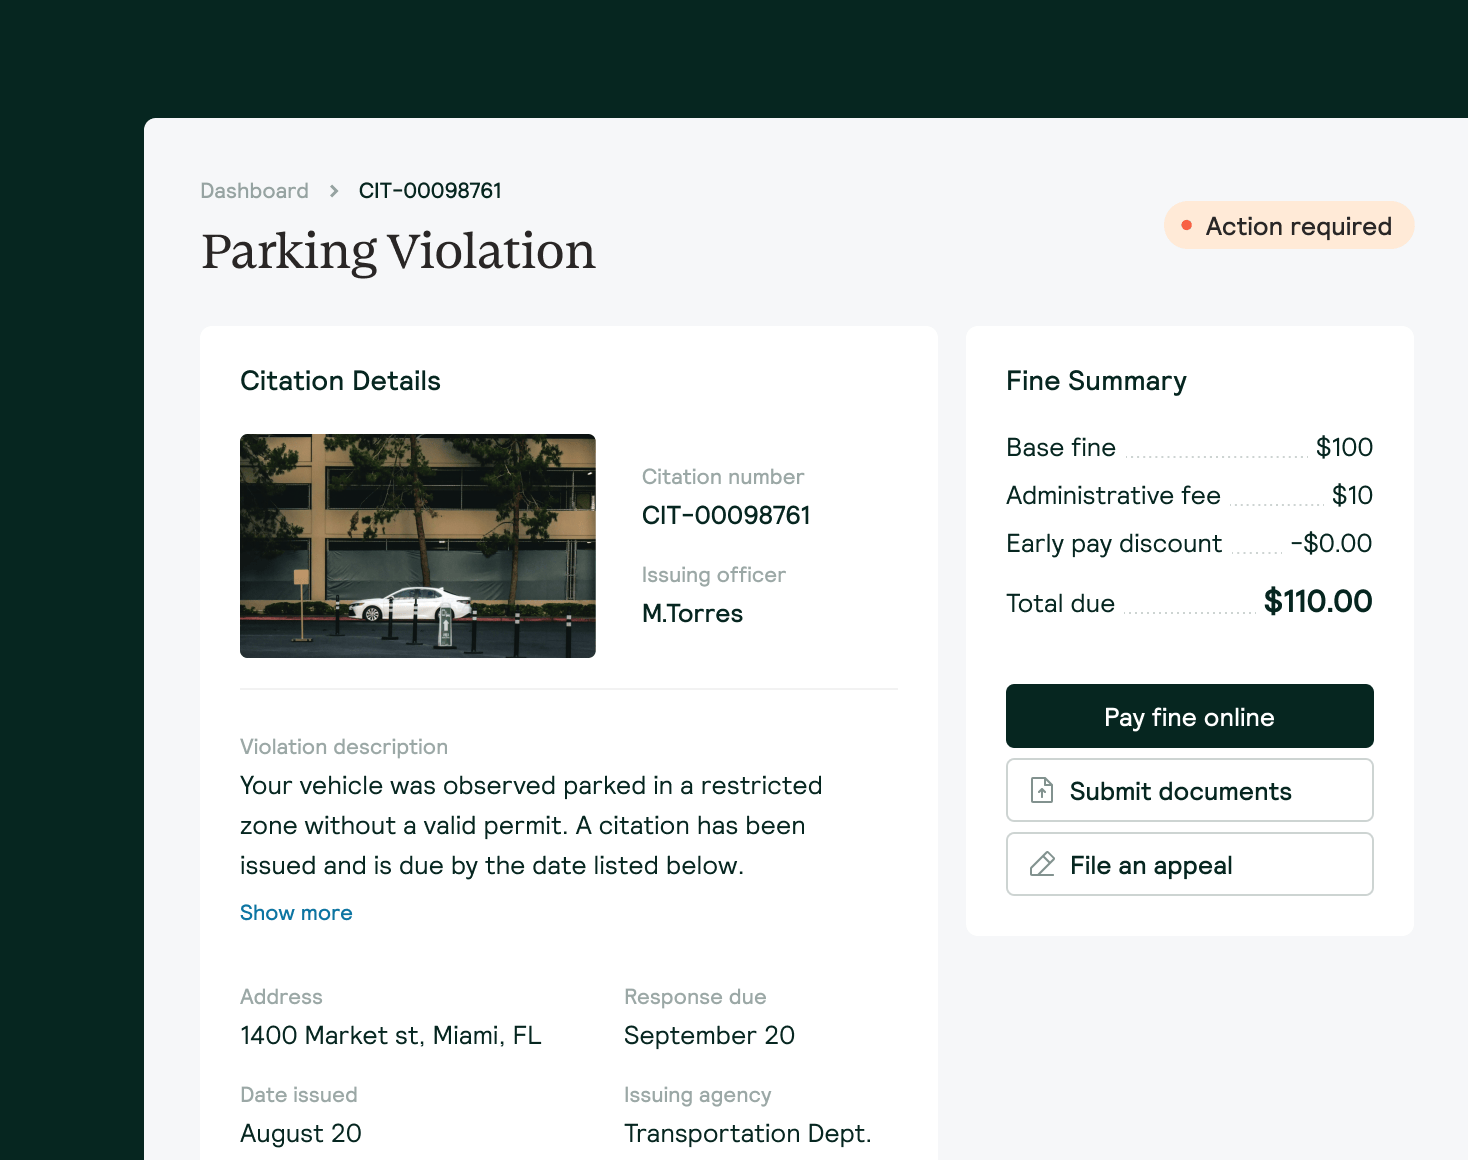Select the citation number CIT-00098761 in details
The width and height of the screenshot is (1468, 1160).
[726, 515]
